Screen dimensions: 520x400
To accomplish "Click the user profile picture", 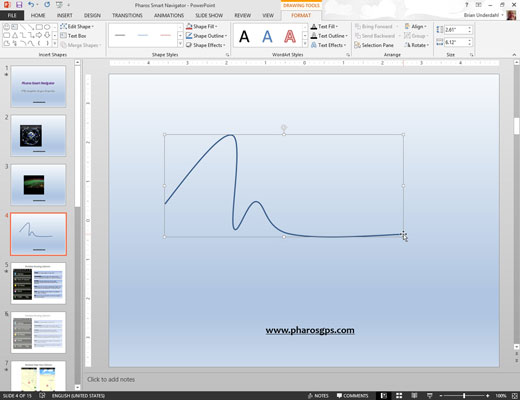I will [511, 15].
